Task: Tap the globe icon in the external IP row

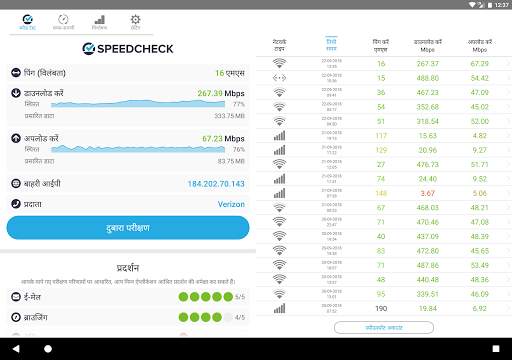Action: point(16,183)
